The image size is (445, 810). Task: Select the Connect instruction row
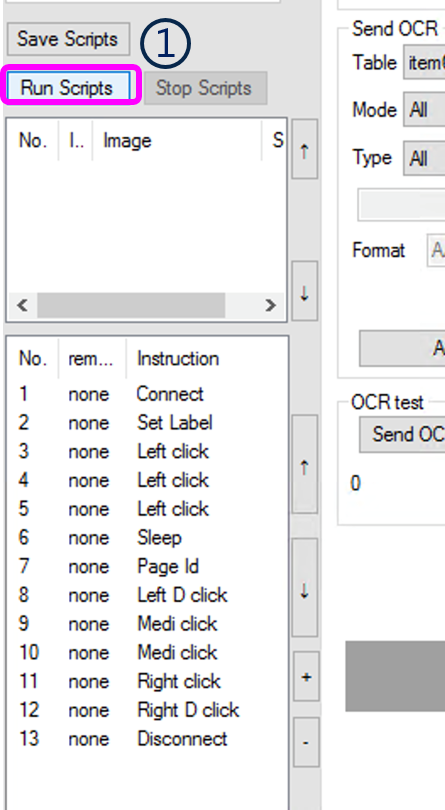pos(147,394)
